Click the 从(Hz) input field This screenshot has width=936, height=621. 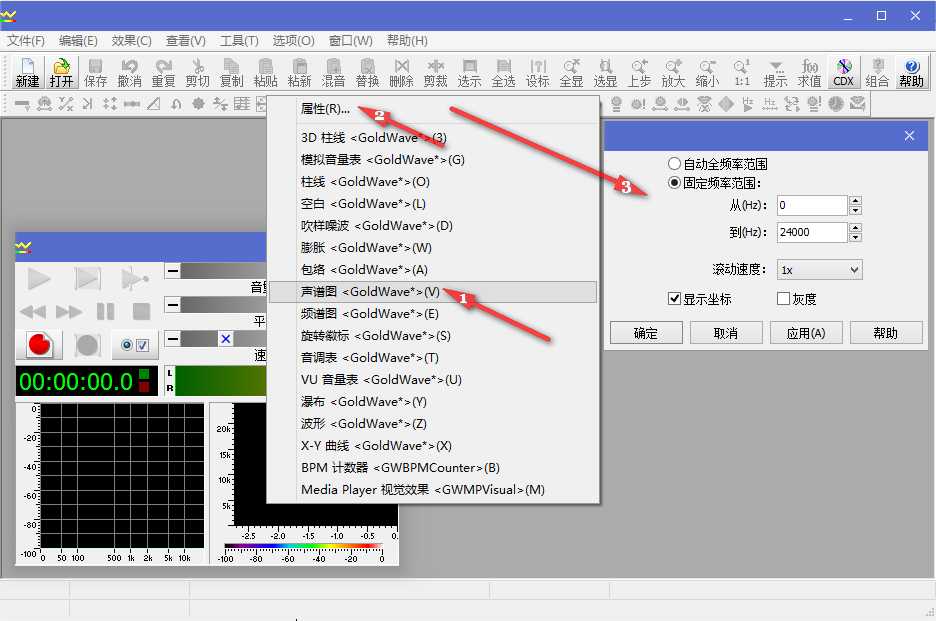point(812,205)
